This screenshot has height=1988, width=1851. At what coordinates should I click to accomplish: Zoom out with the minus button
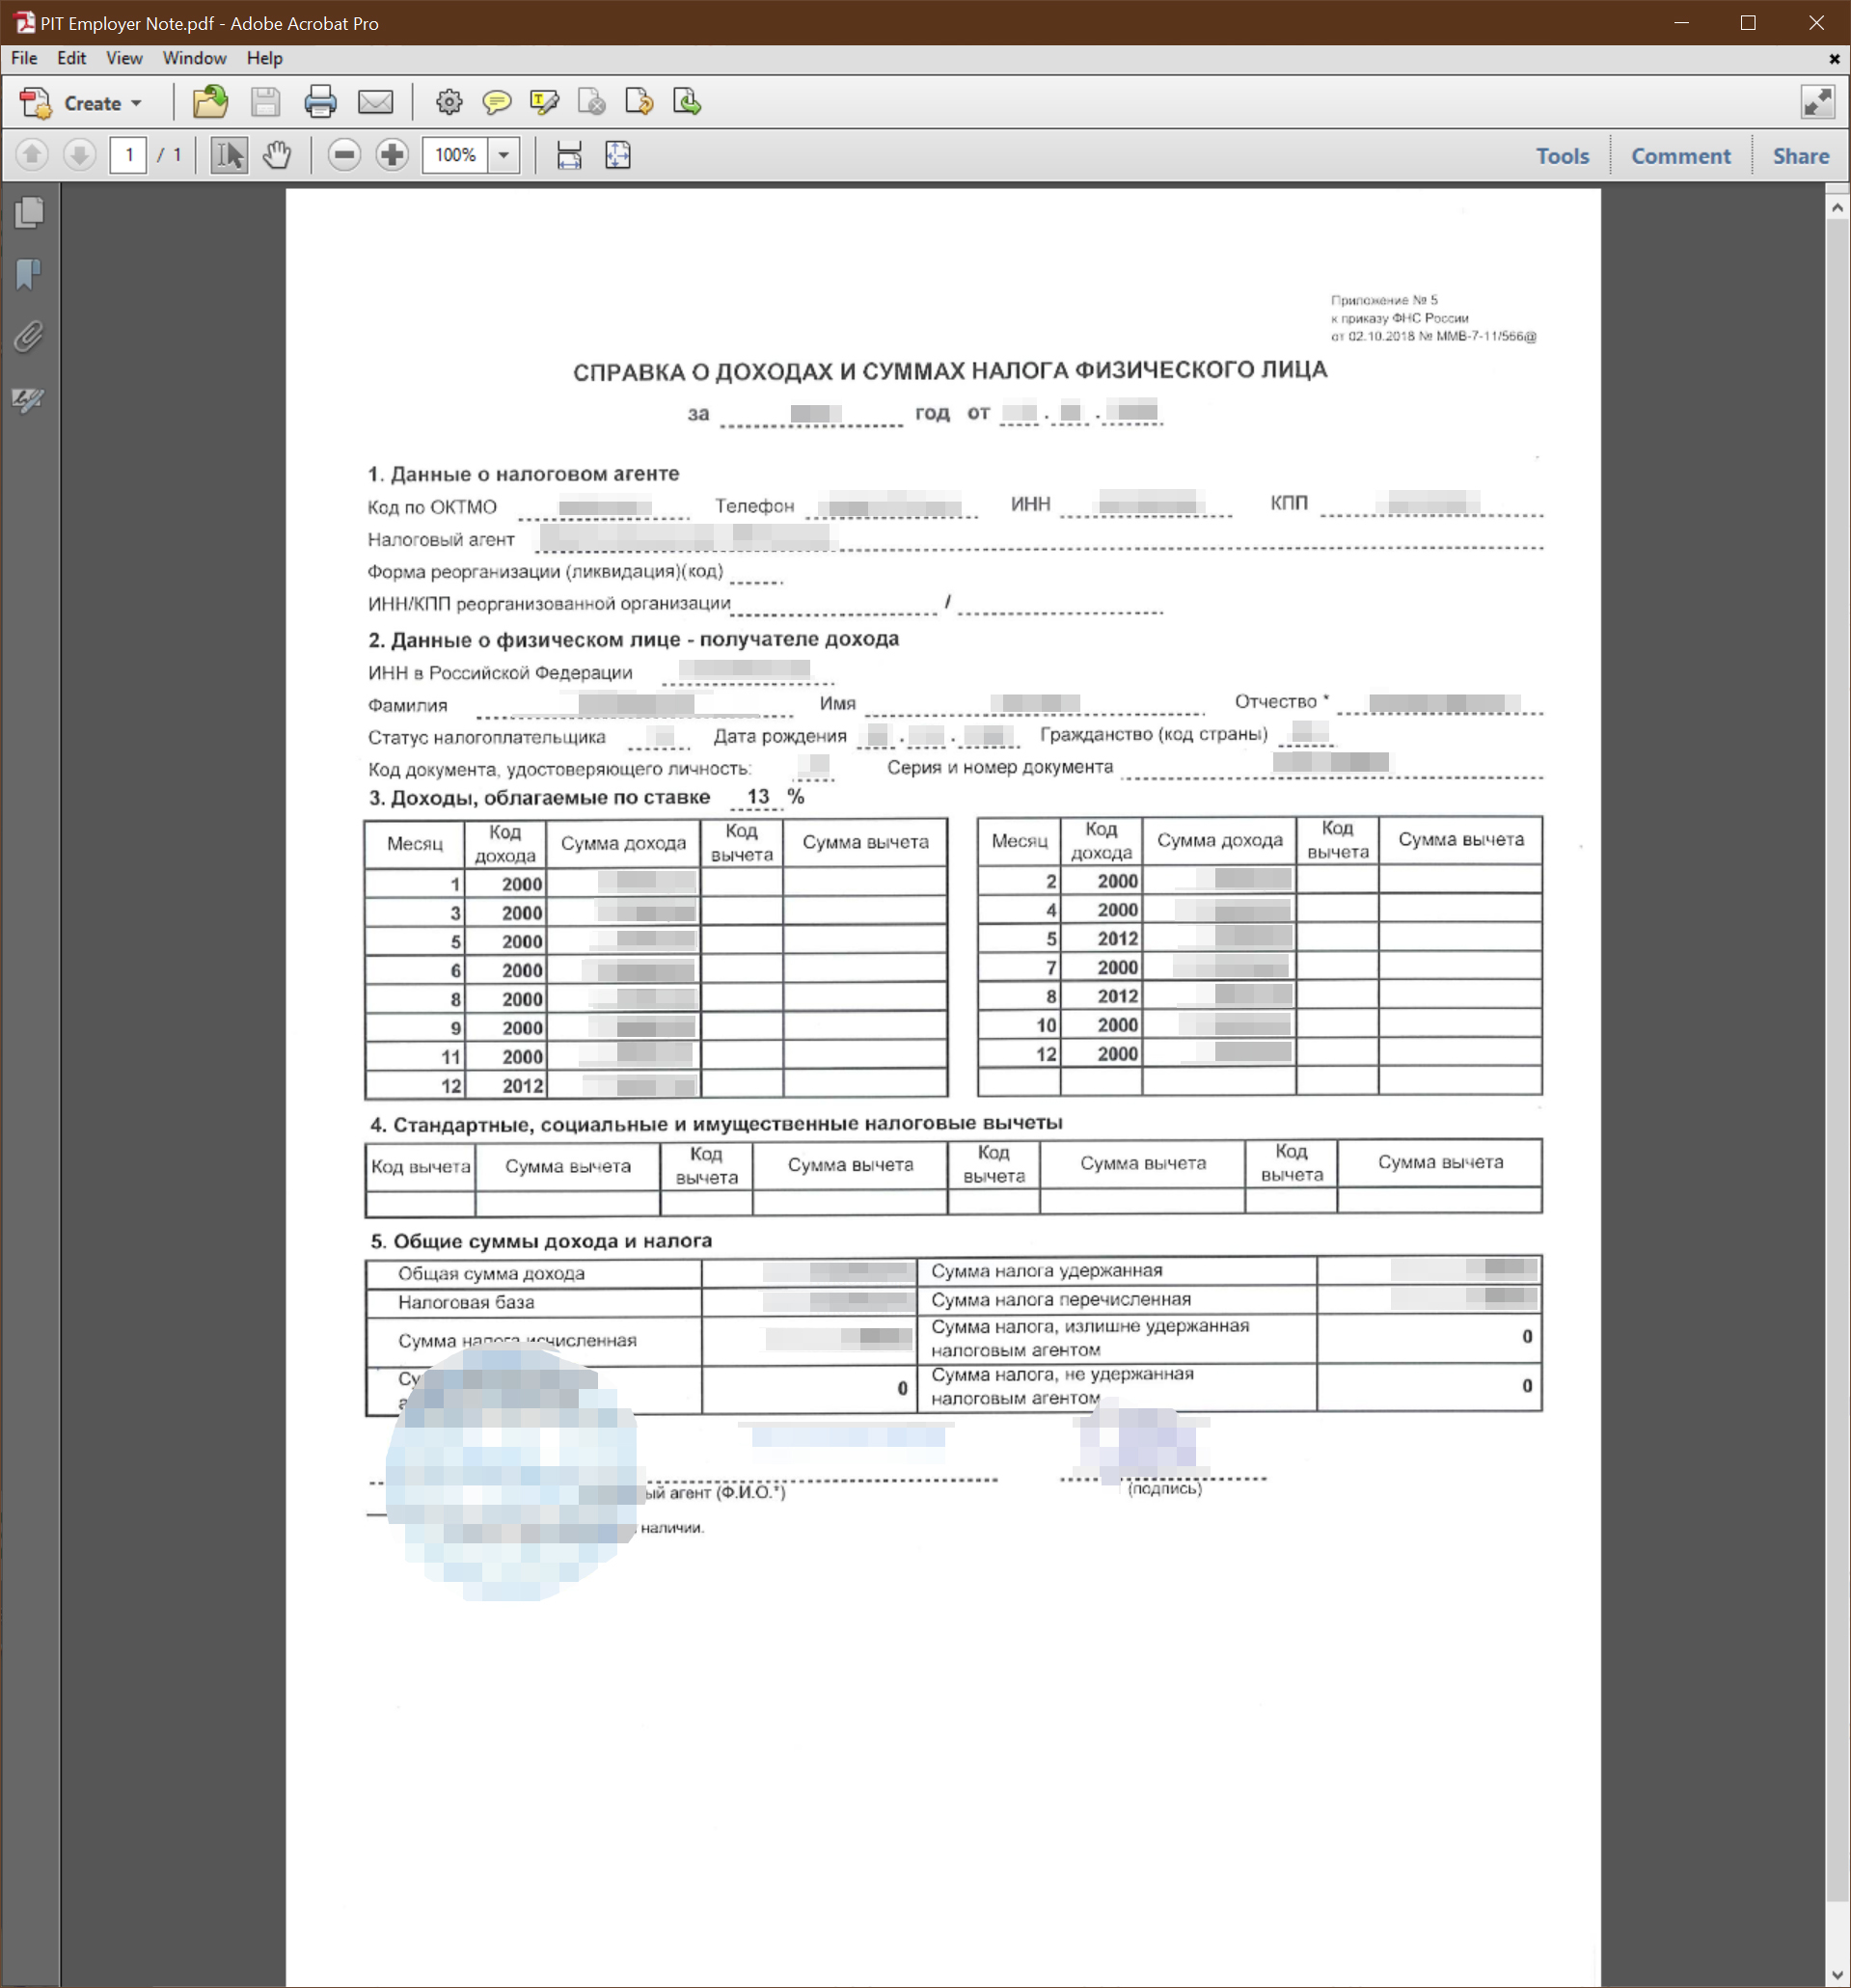click(344, 155)
